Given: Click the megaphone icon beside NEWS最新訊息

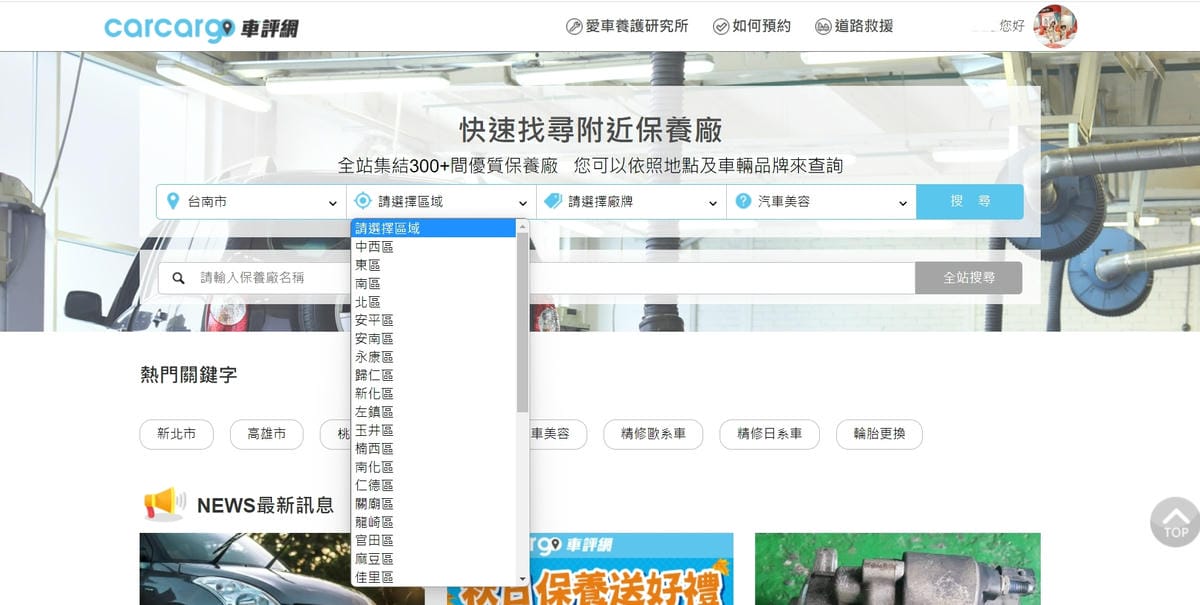Looking at the screenshot, I should (163, 504).
